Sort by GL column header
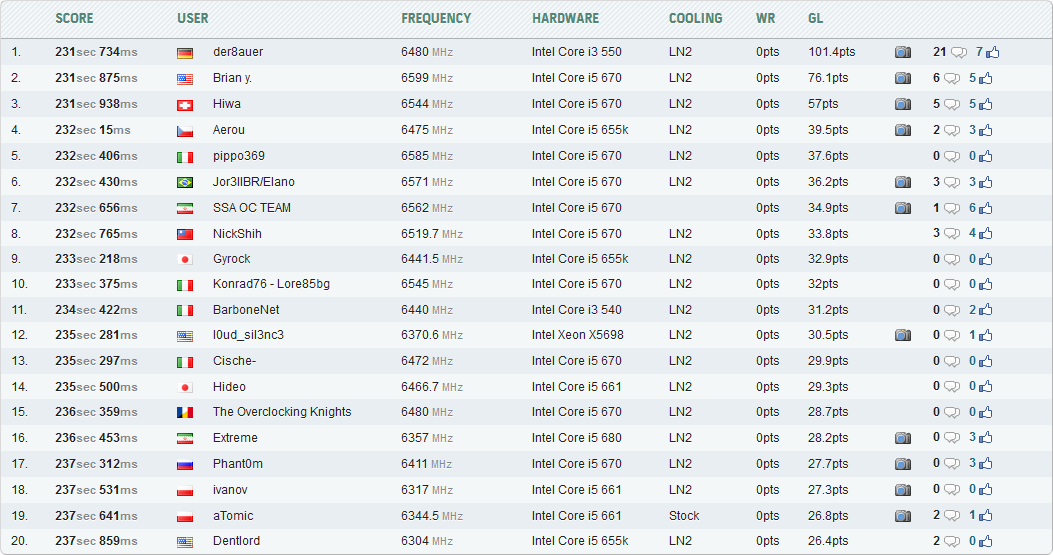Image resolution: width=1053 pixels, height=555 pixels. [815, 18]
